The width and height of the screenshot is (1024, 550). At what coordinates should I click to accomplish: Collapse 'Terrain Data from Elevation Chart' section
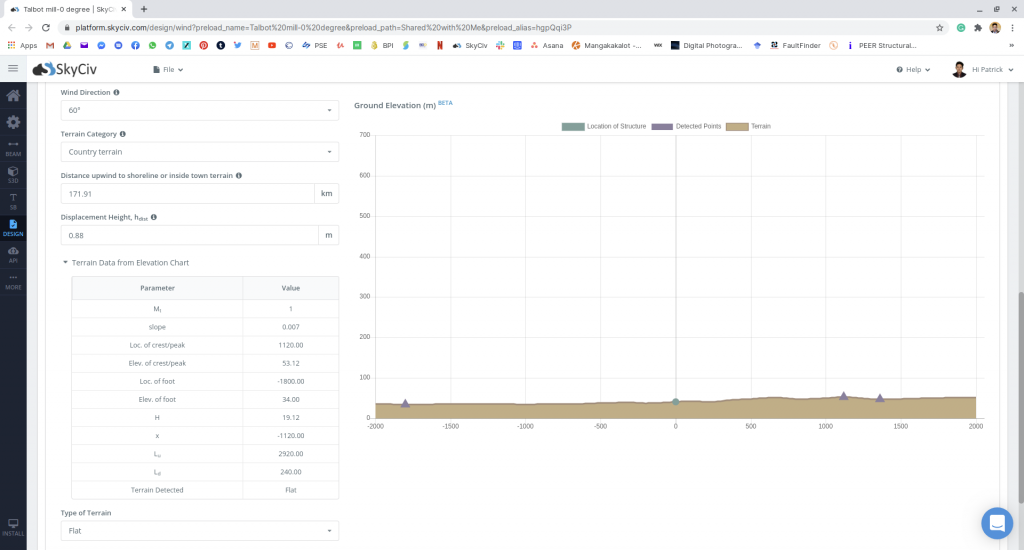[x=125, y=263]
